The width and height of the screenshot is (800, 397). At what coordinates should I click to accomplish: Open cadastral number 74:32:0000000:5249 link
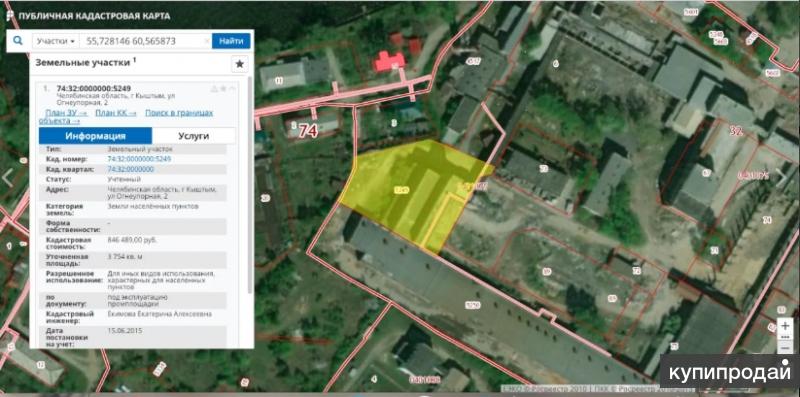click(x=139, y=159)
